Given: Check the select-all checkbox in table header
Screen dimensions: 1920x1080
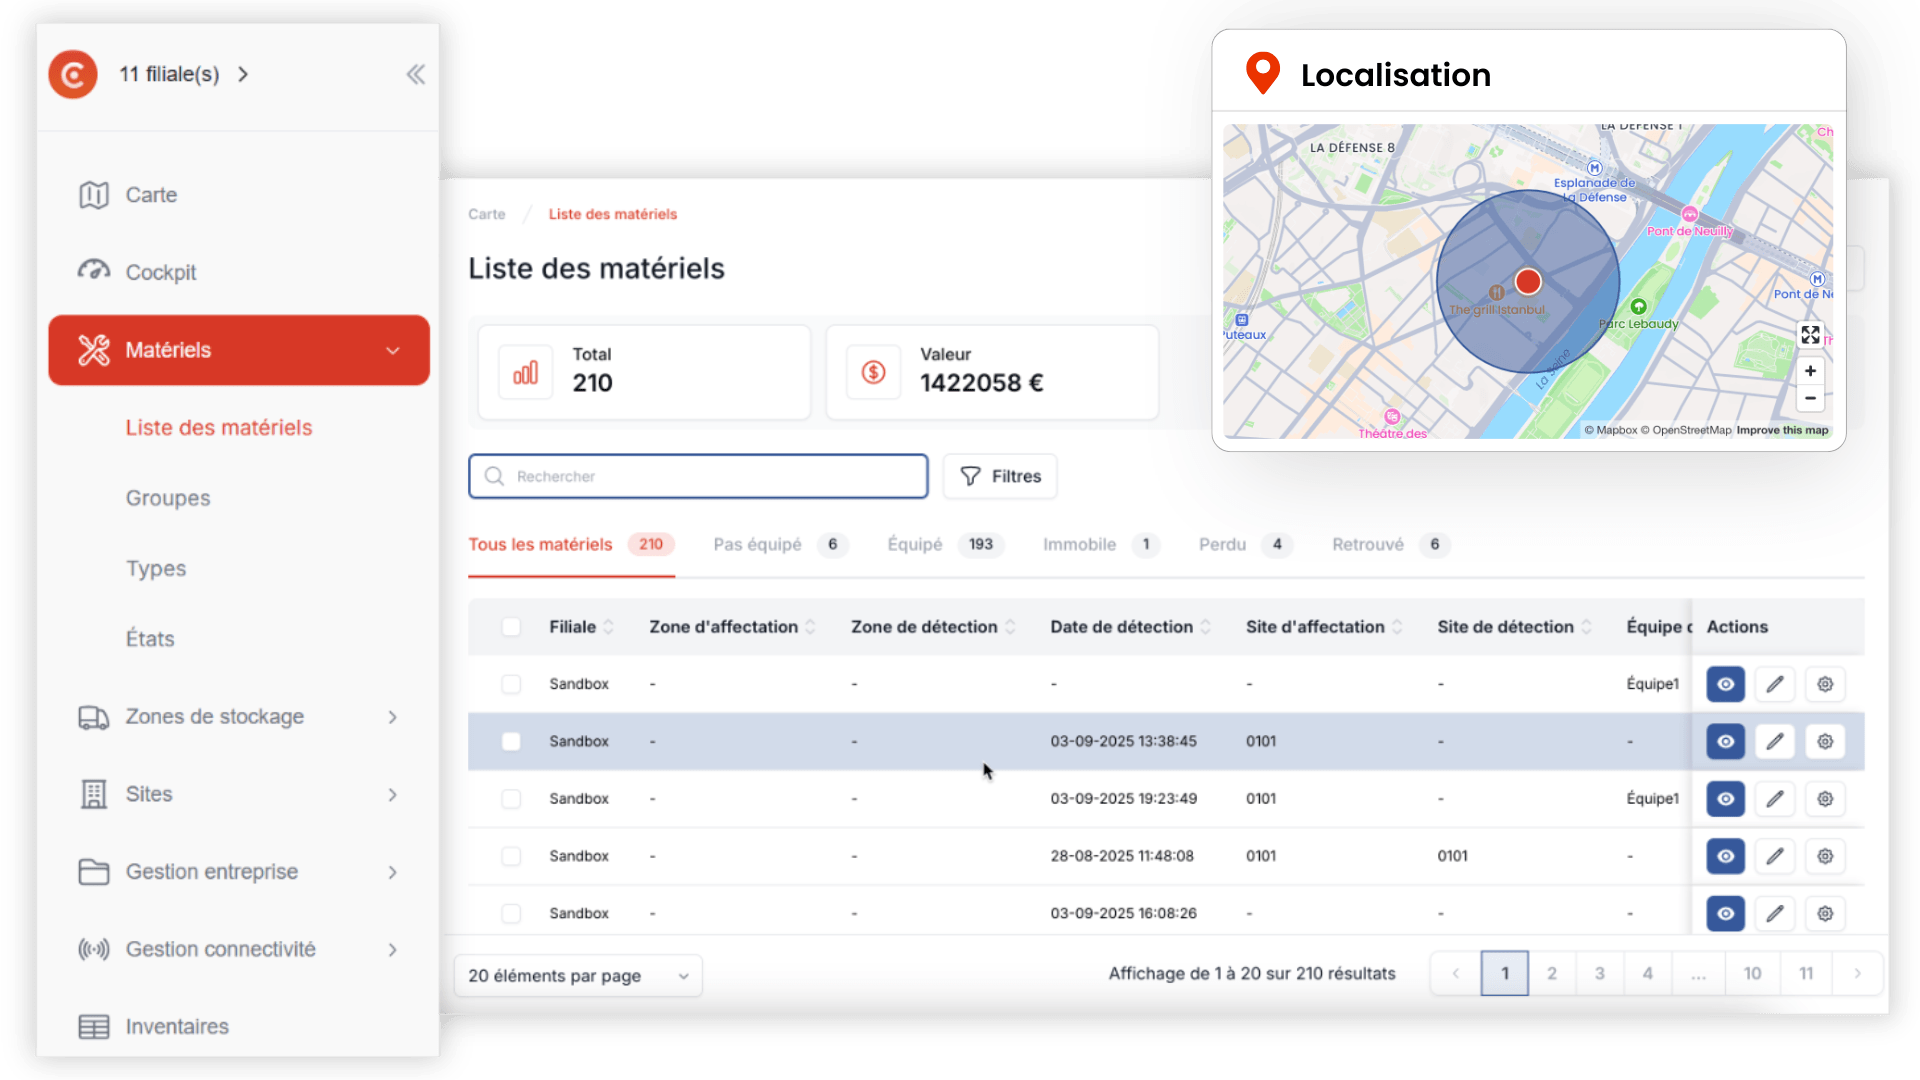Looking at the screenshot, I should 511,627.
